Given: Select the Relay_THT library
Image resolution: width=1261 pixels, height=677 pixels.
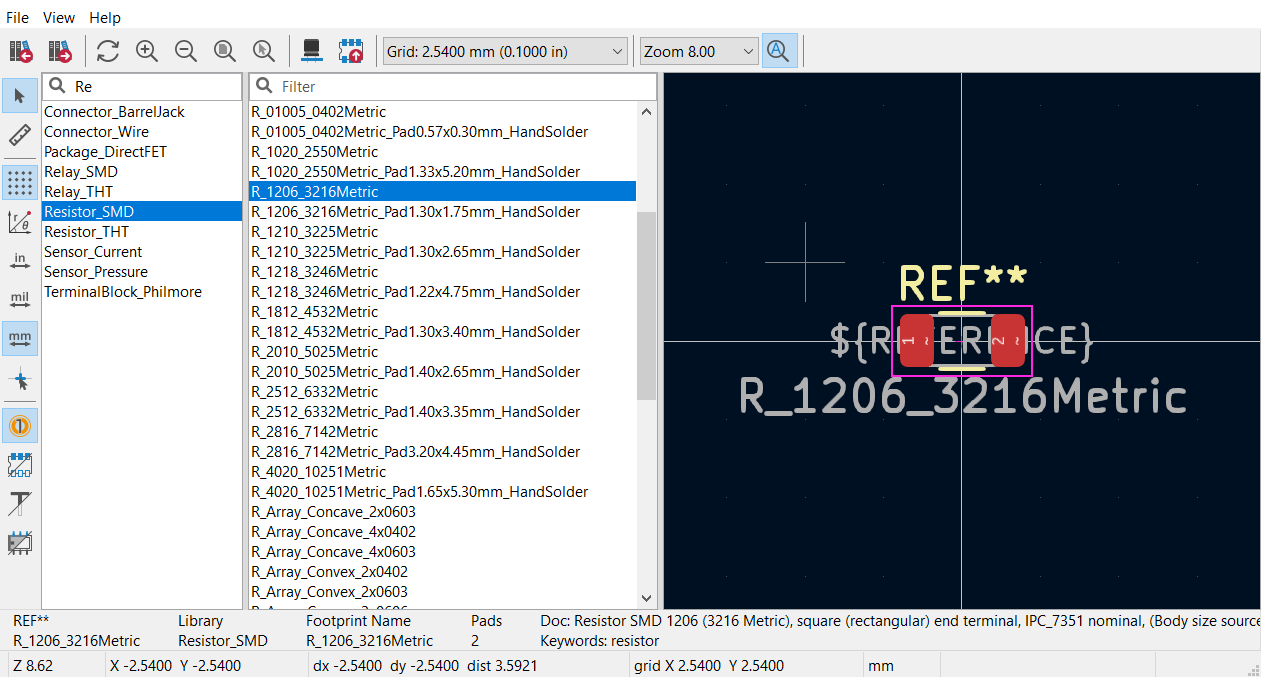Looking at the screenshot, I should pyautogui.click(x=79, y=192).
